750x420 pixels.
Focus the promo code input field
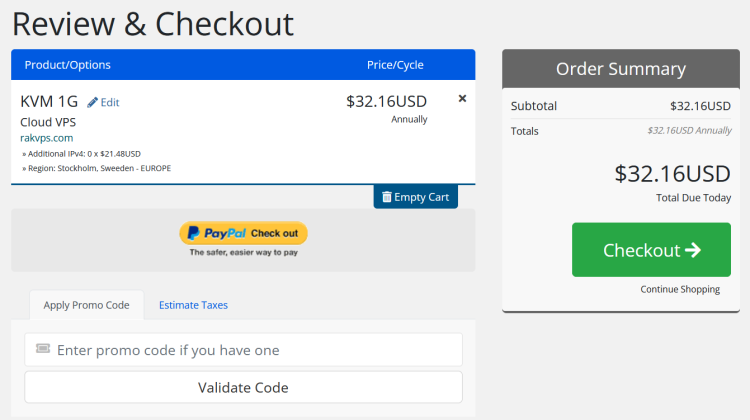[x=243, y=350]
